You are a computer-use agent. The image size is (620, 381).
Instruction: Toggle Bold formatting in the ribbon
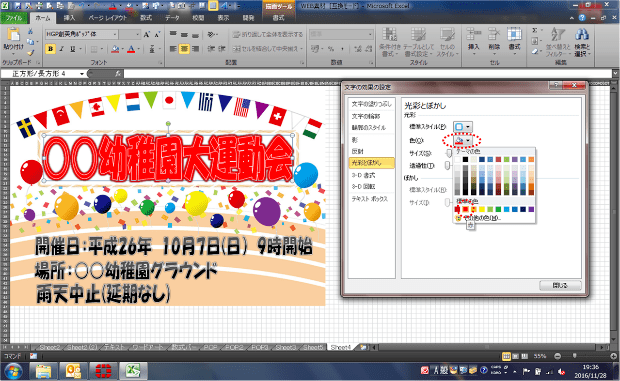click(50, 49)
